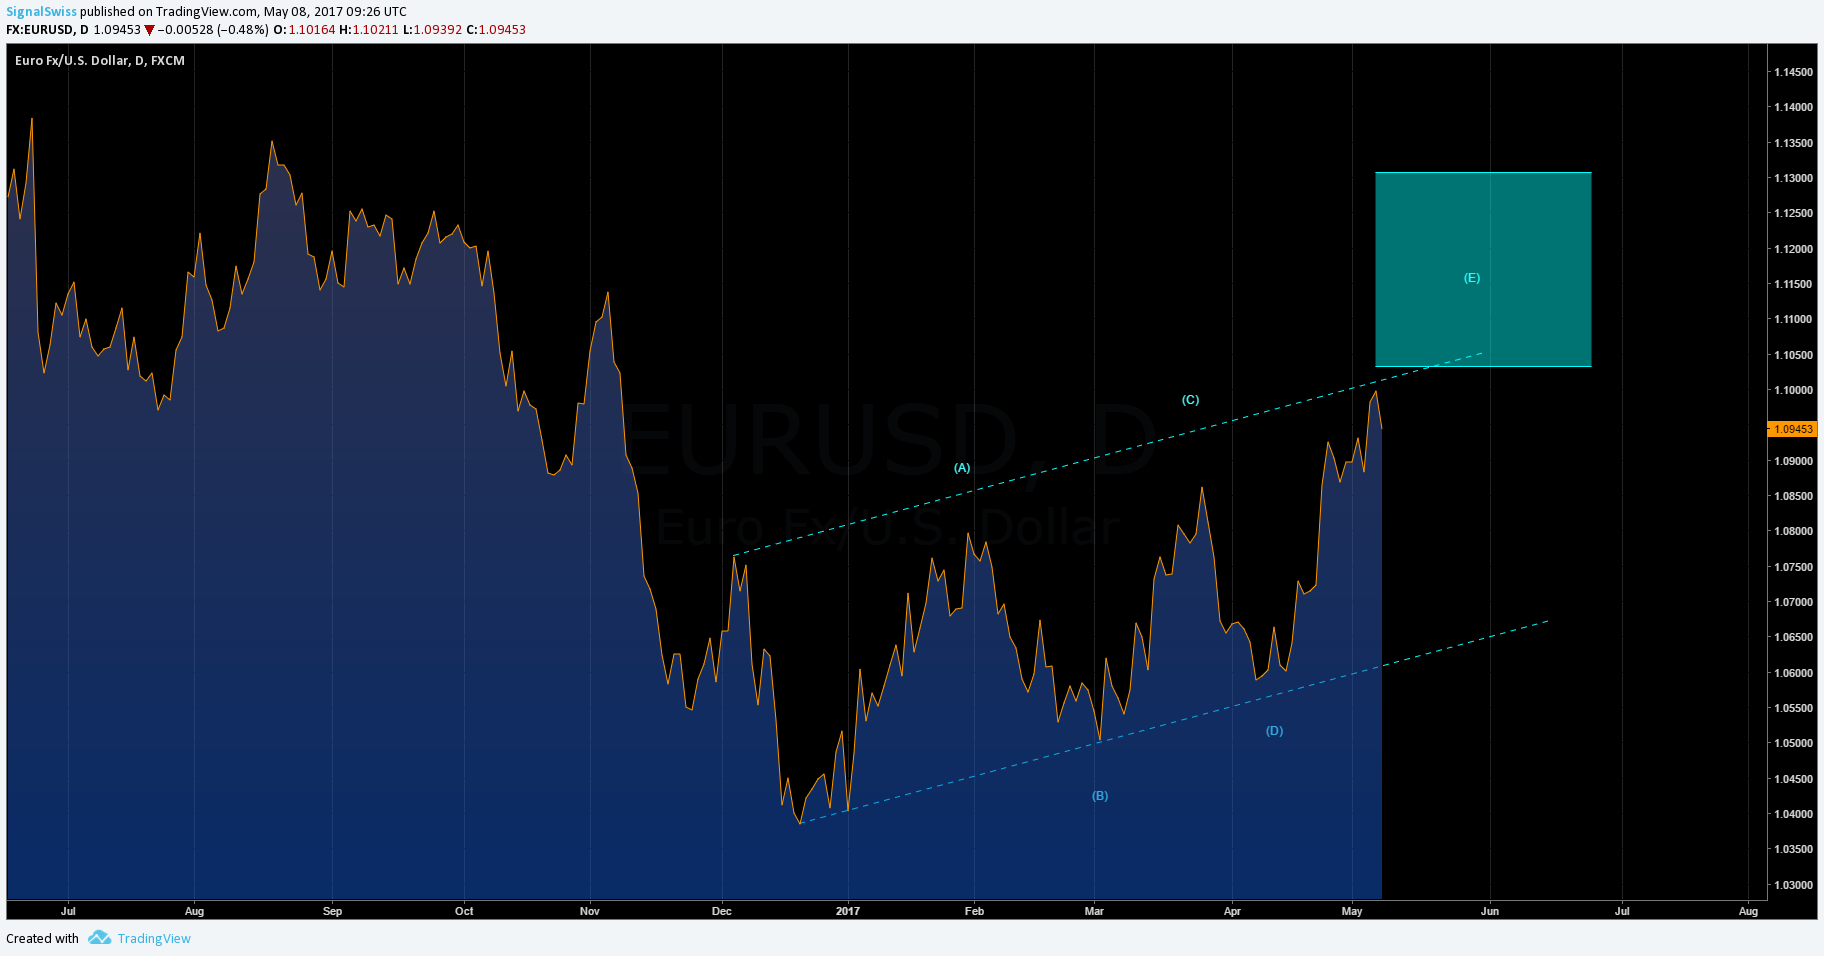This screenshot has width=1824, height=956.
Task: Select the (D) wave label
Action: 1274,731
